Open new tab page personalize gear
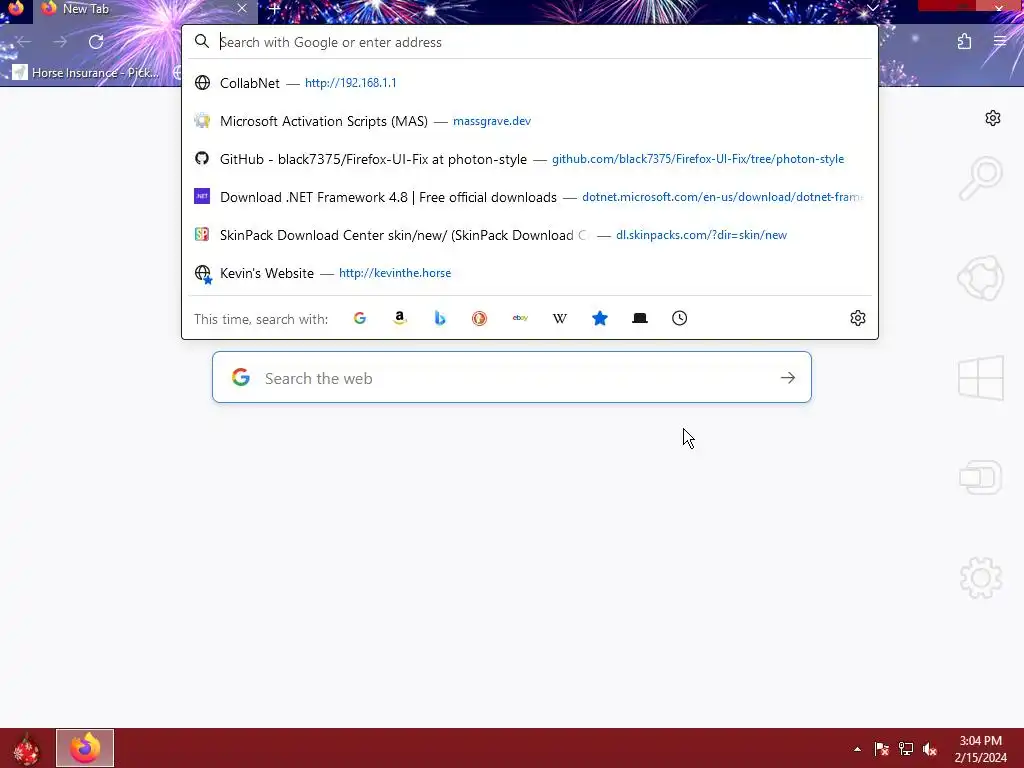Image resolution: width=1024 pixels, height=768 pixels. 993,118
